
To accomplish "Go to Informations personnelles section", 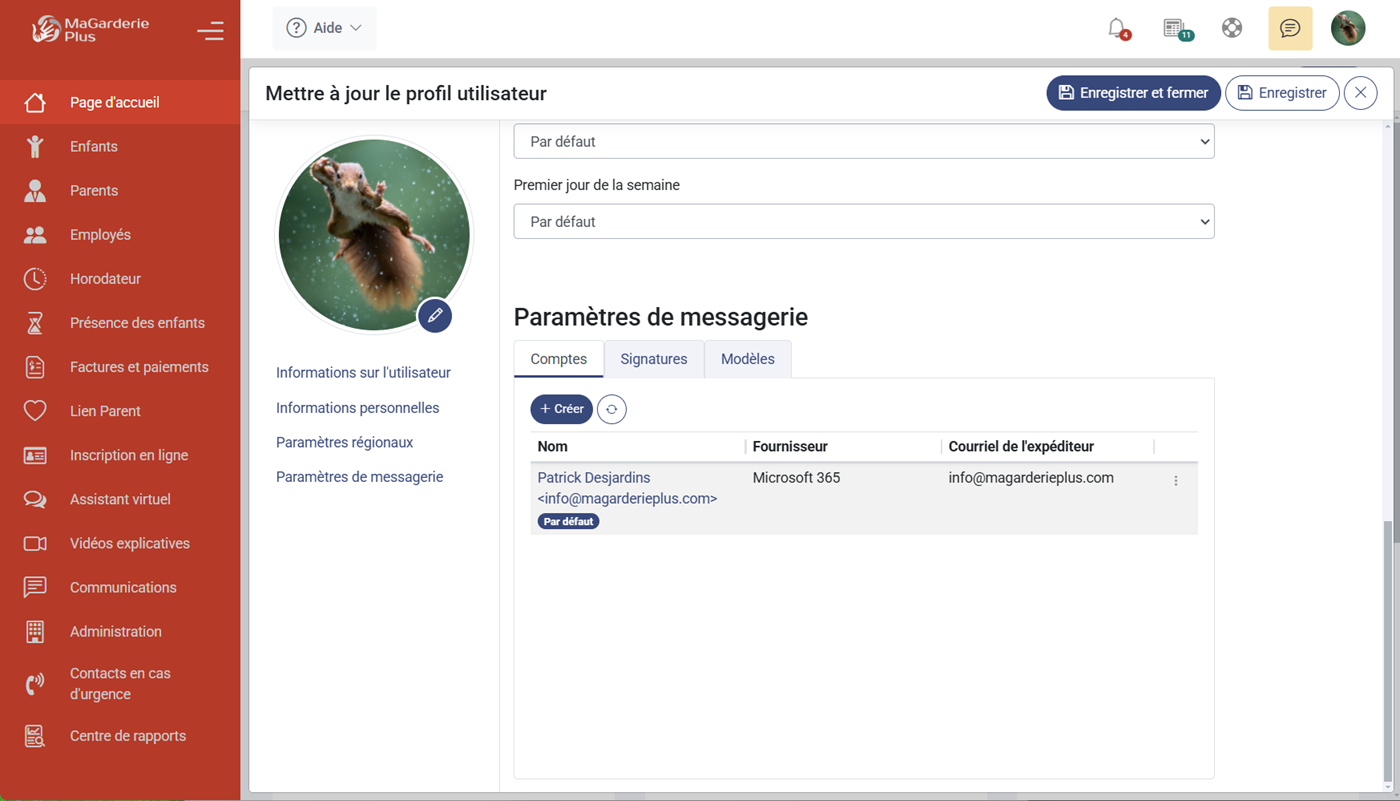I will click(358, 408).
